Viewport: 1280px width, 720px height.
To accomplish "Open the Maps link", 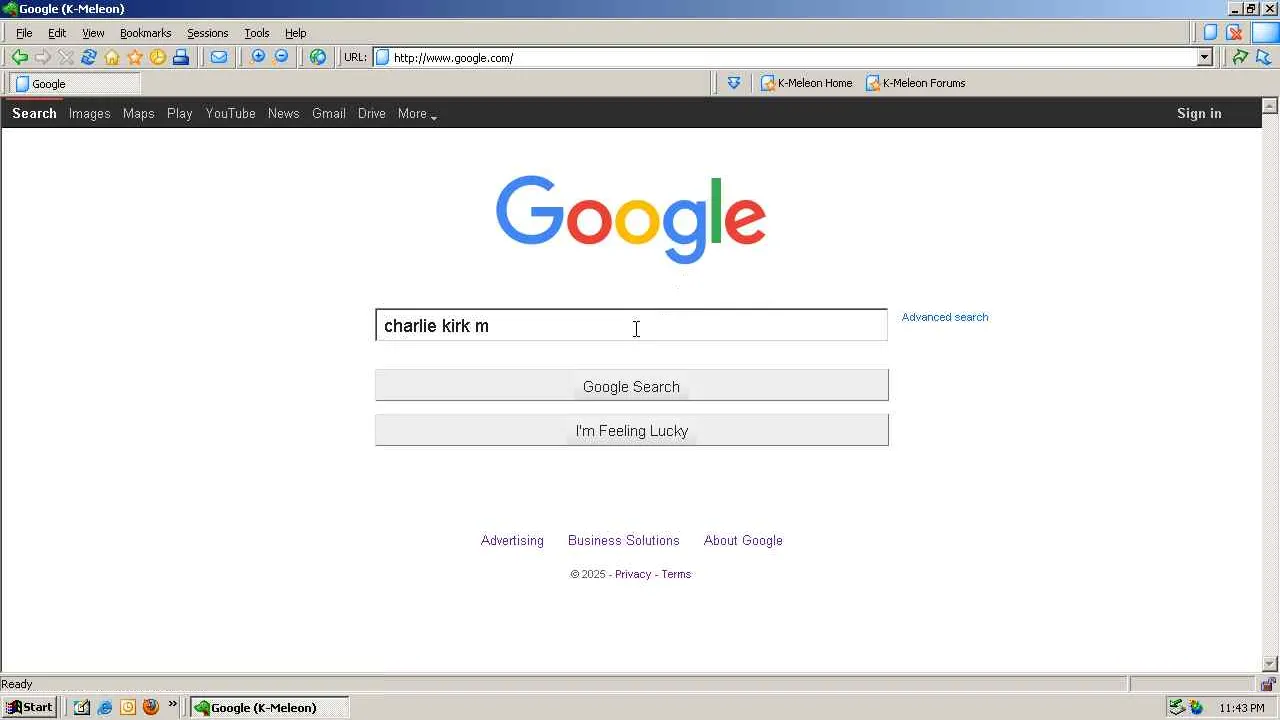I will 138,114.
